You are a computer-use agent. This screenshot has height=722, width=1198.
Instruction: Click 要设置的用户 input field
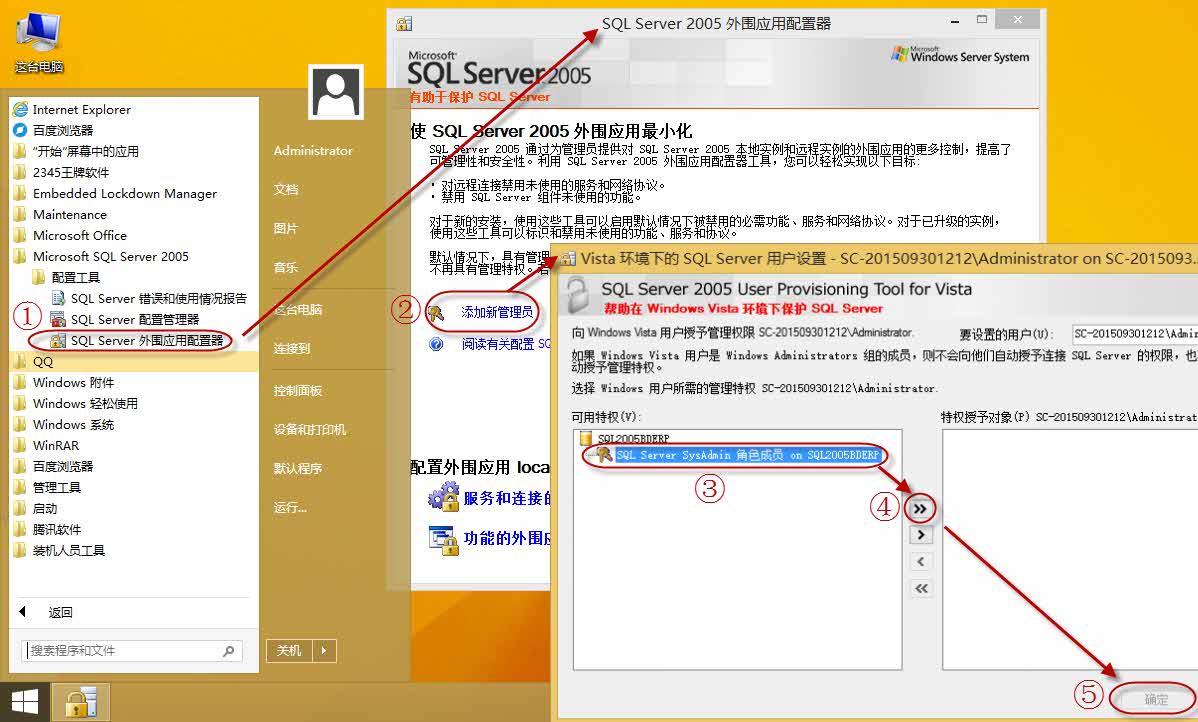pyautogui.click(x=1134, y=334)
